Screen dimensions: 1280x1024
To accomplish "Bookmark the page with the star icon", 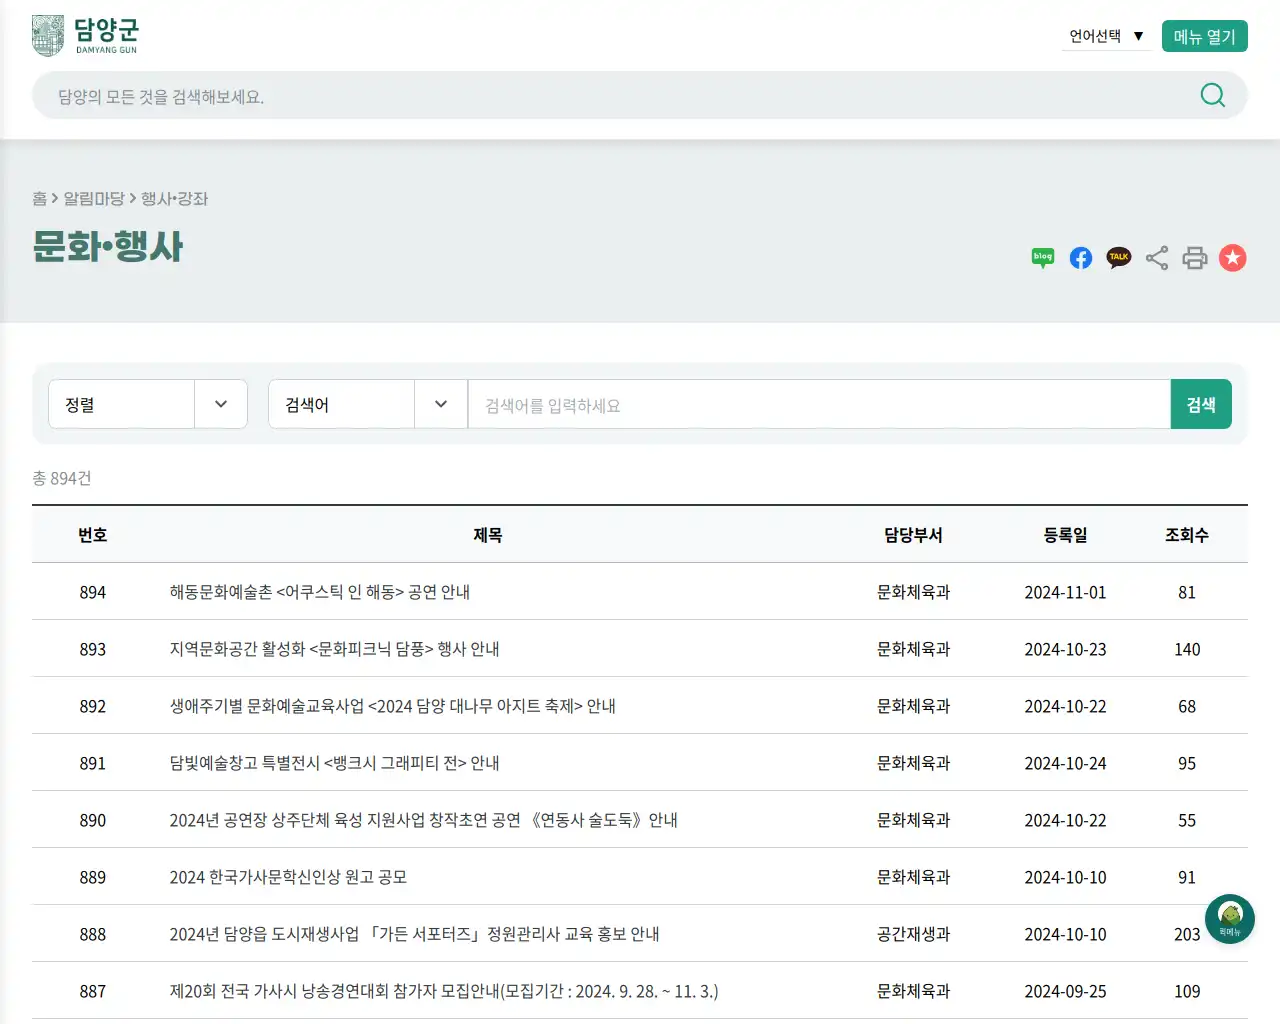I will (x=1232, y=258).
